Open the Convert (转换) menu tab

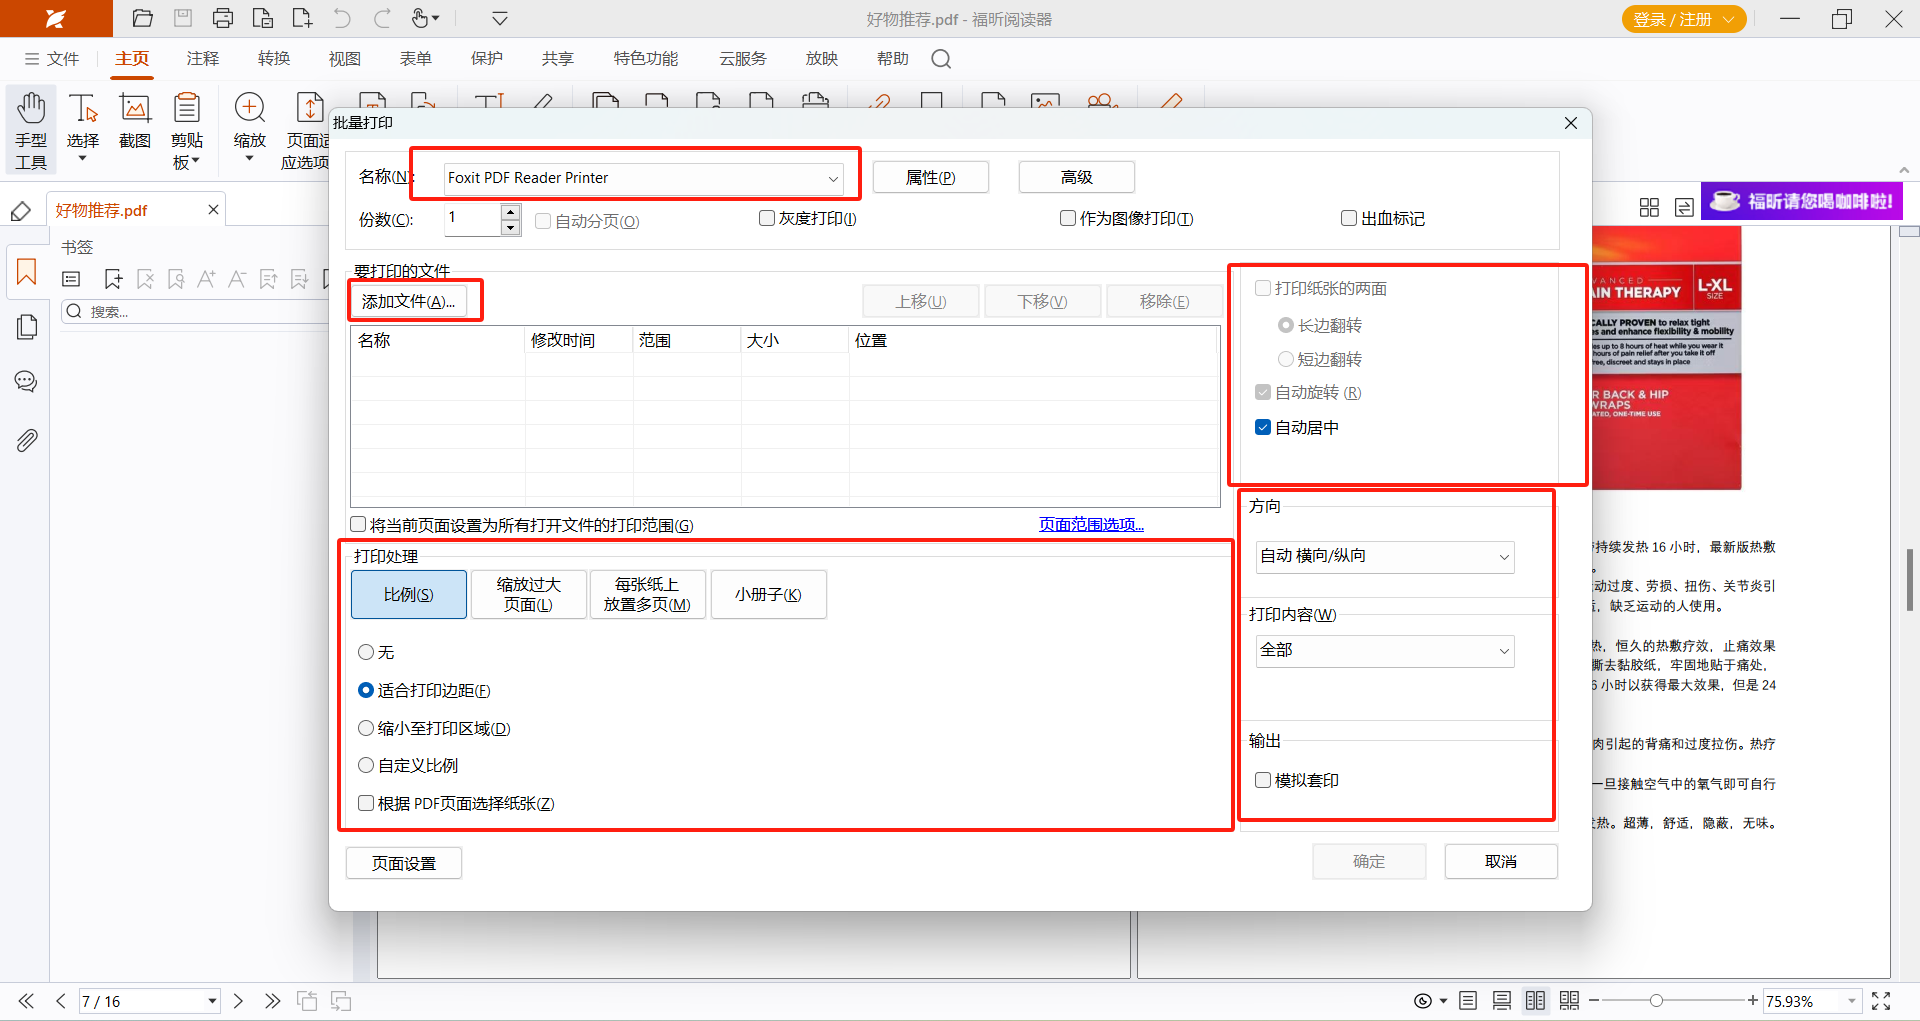(x=273, y=59)
